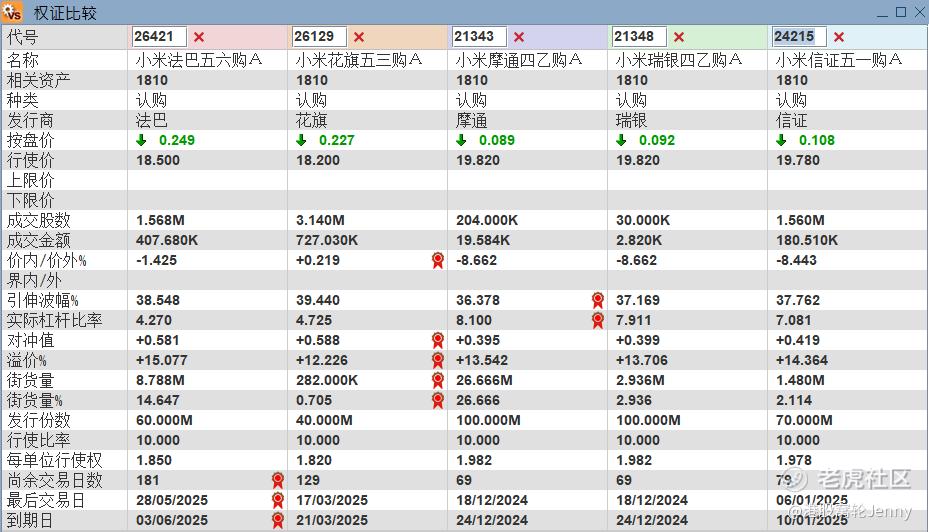
Task: Click the red ribbon badge beside 28/05/2025
Action: coord(278,501)
